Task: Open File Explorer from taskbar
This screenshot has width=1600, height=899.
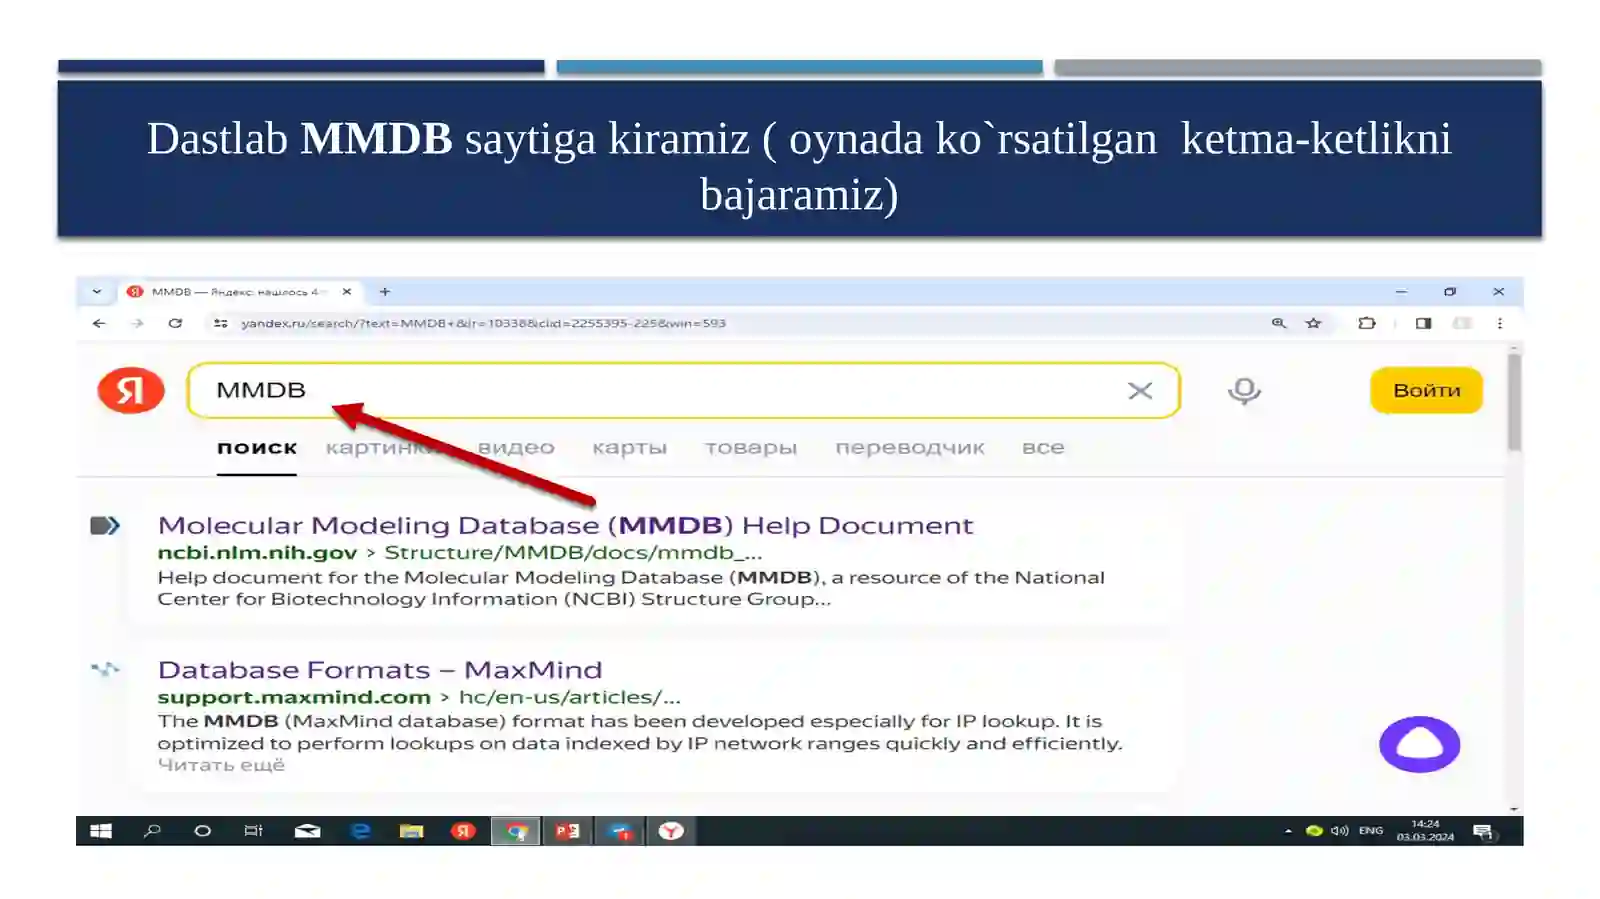Action: coord(411,831)
